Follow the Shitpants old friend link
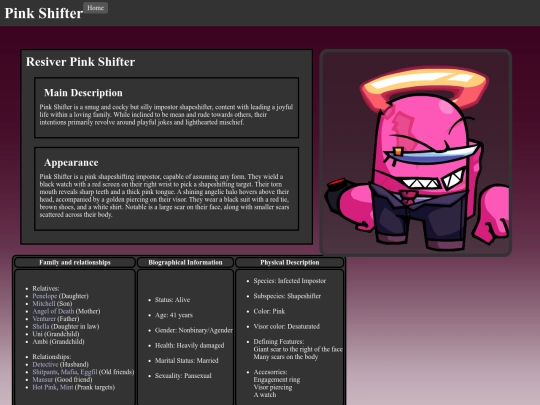Image resolution: width=540 pixels, height=405 pixels. click(45, 372)
